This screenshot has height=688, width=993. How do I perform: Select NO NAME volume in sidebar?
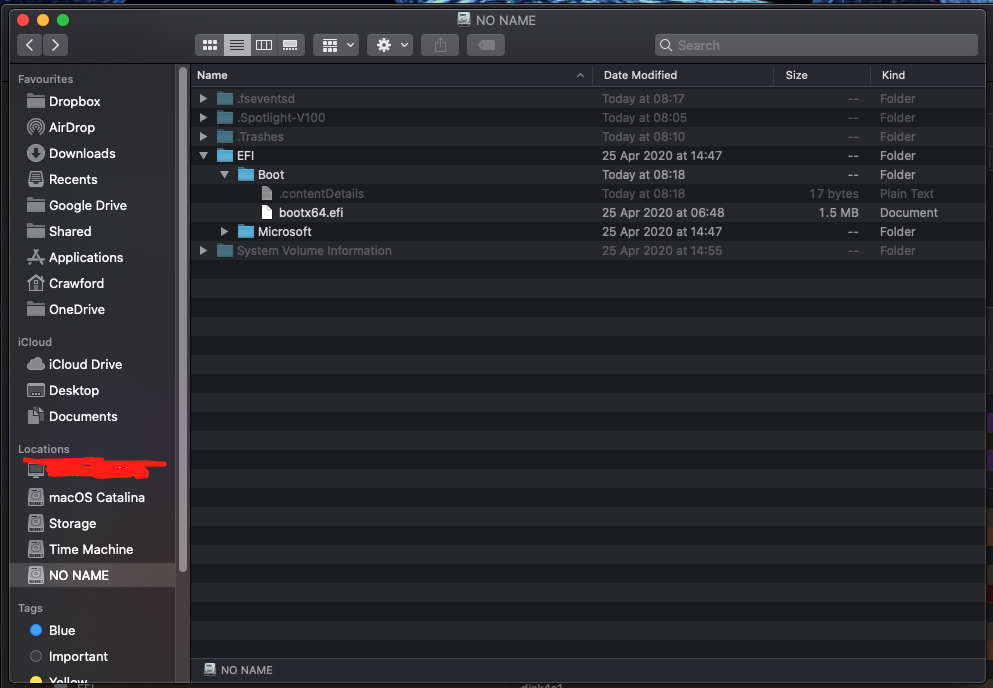[x=93, y=575]
